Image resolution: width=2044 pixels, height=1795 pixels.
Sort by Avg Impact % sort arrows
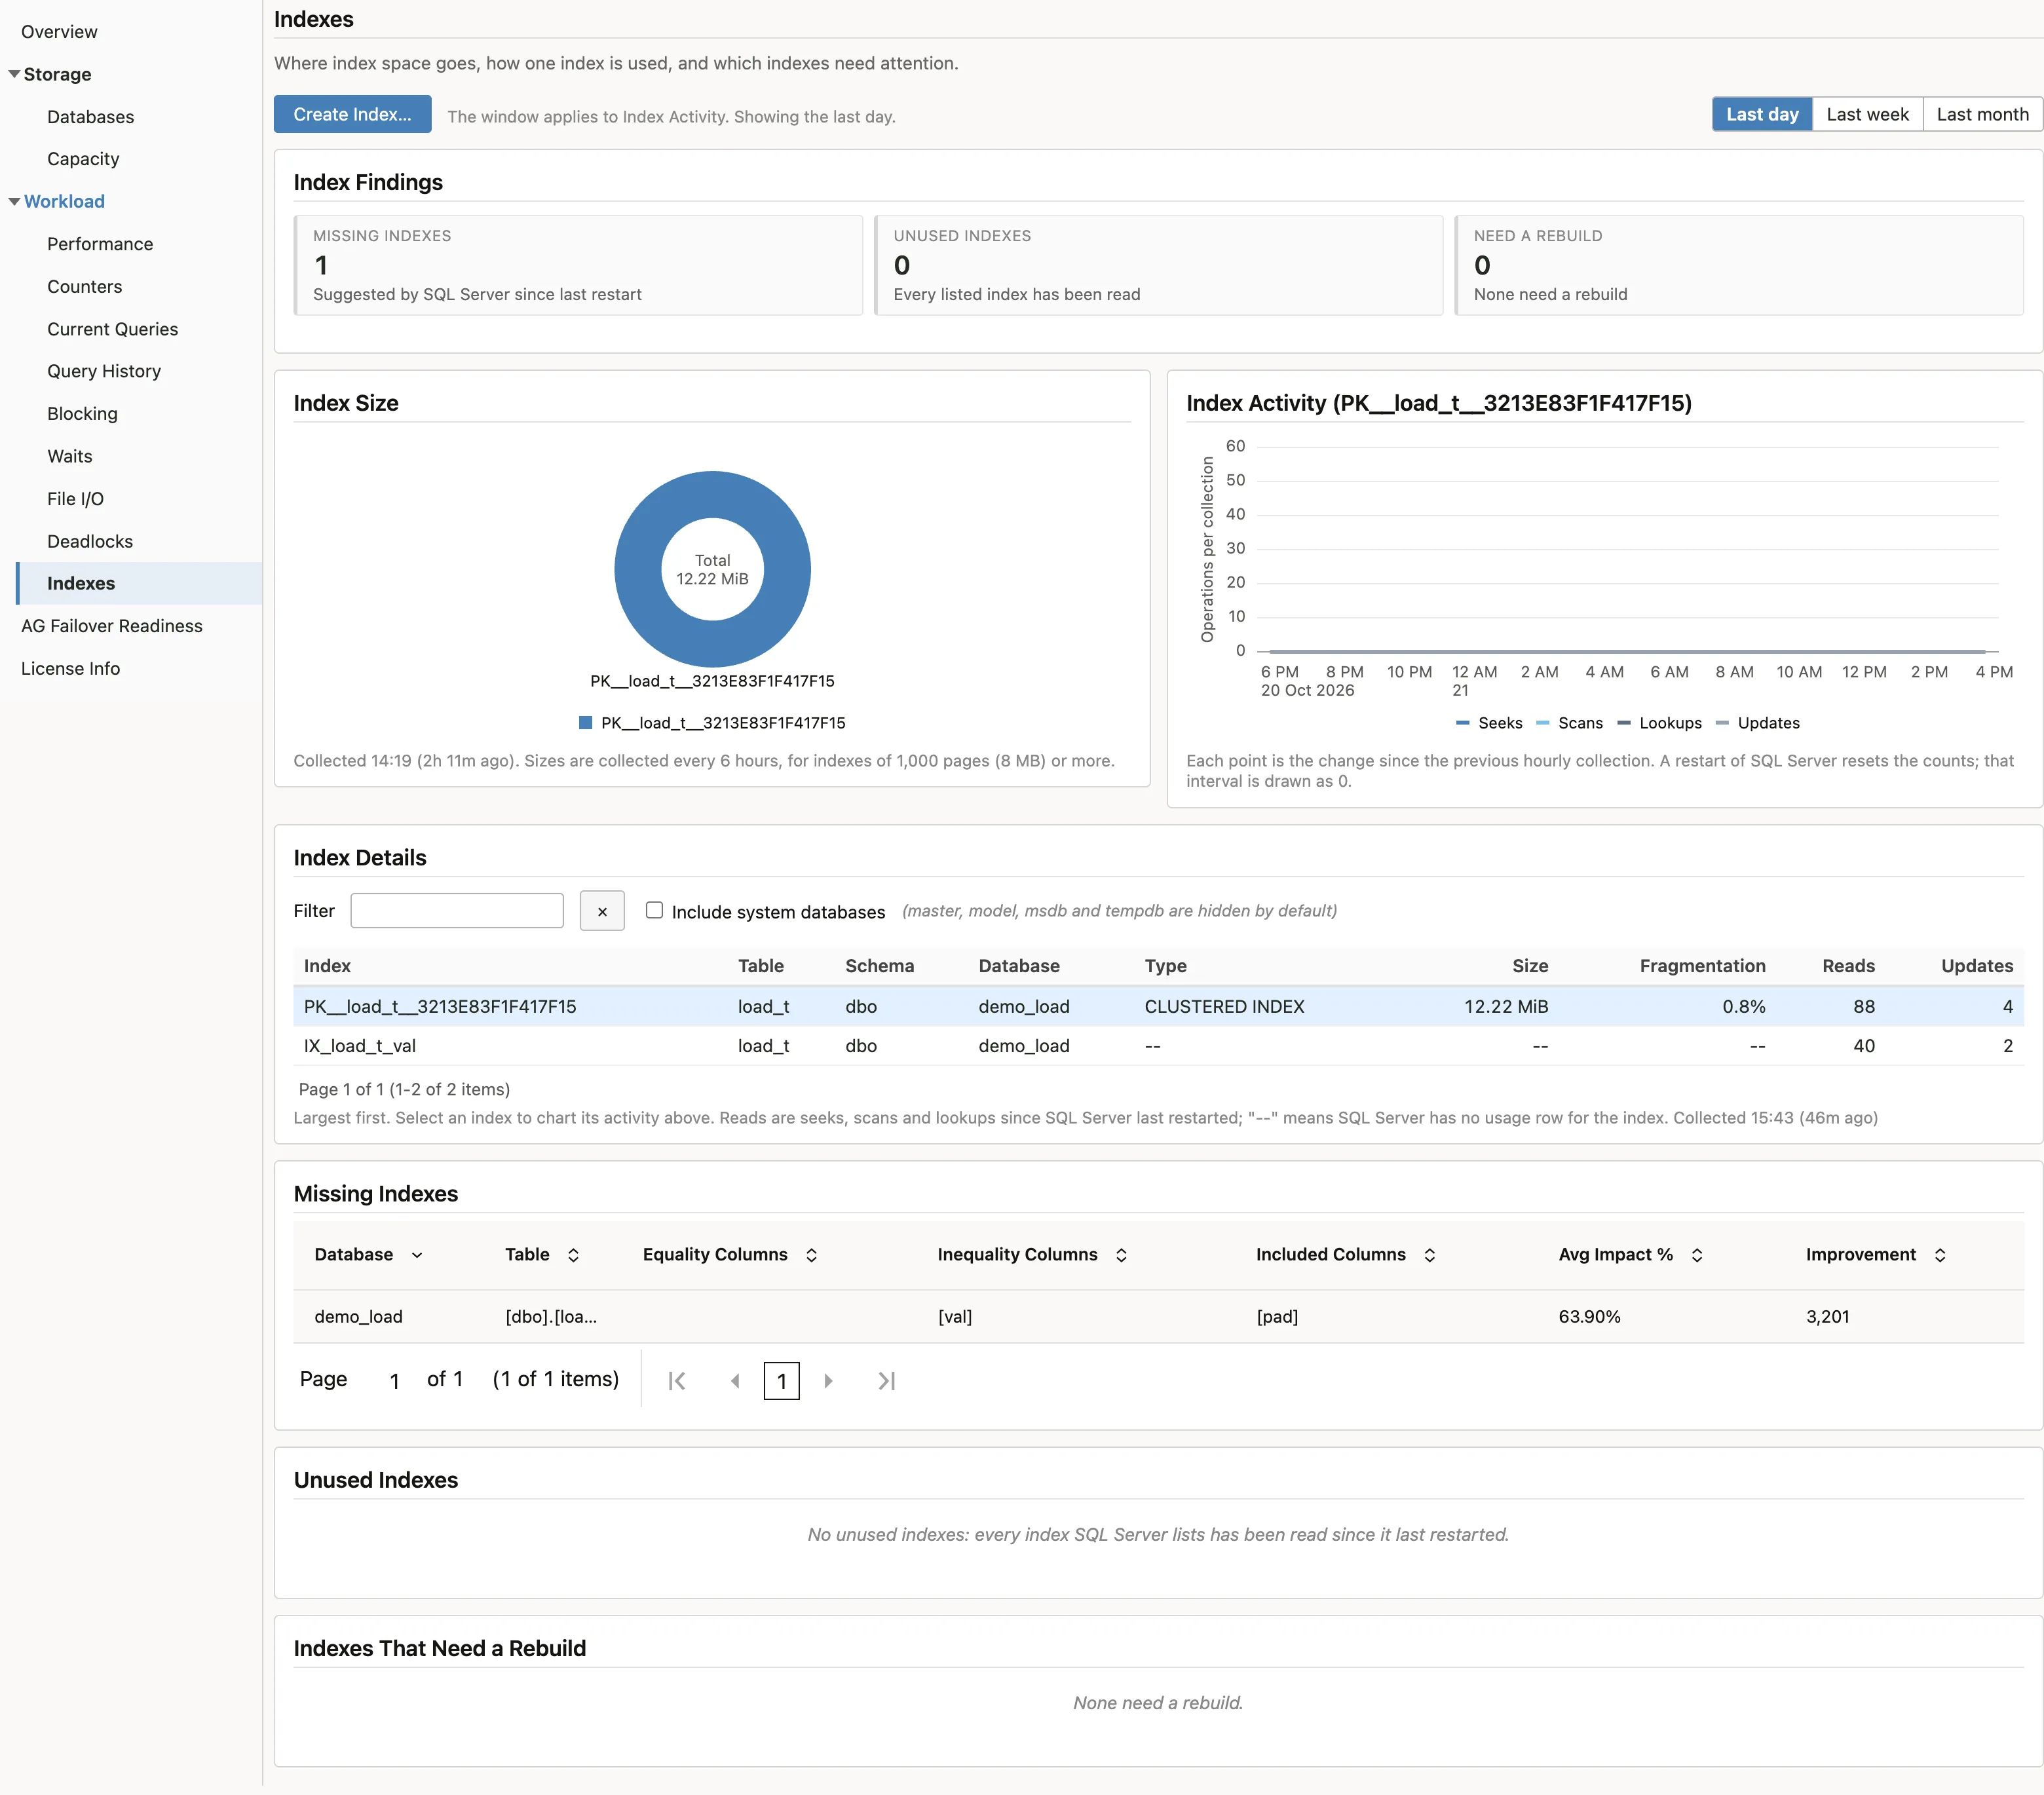(1696, 1255)
